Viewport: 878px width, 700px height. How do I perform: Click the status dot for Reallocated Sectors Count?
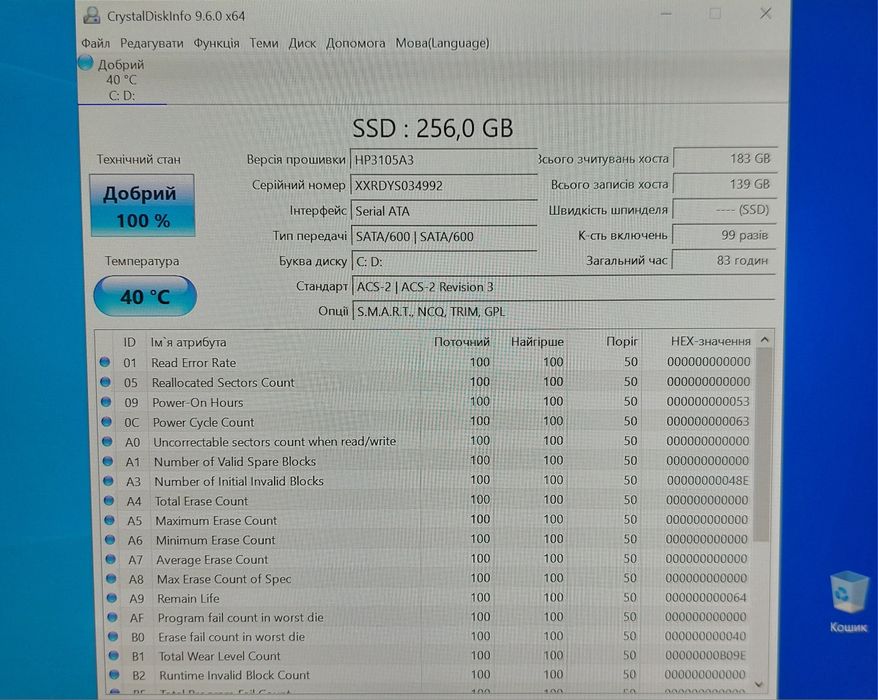(x=105, y=382)
